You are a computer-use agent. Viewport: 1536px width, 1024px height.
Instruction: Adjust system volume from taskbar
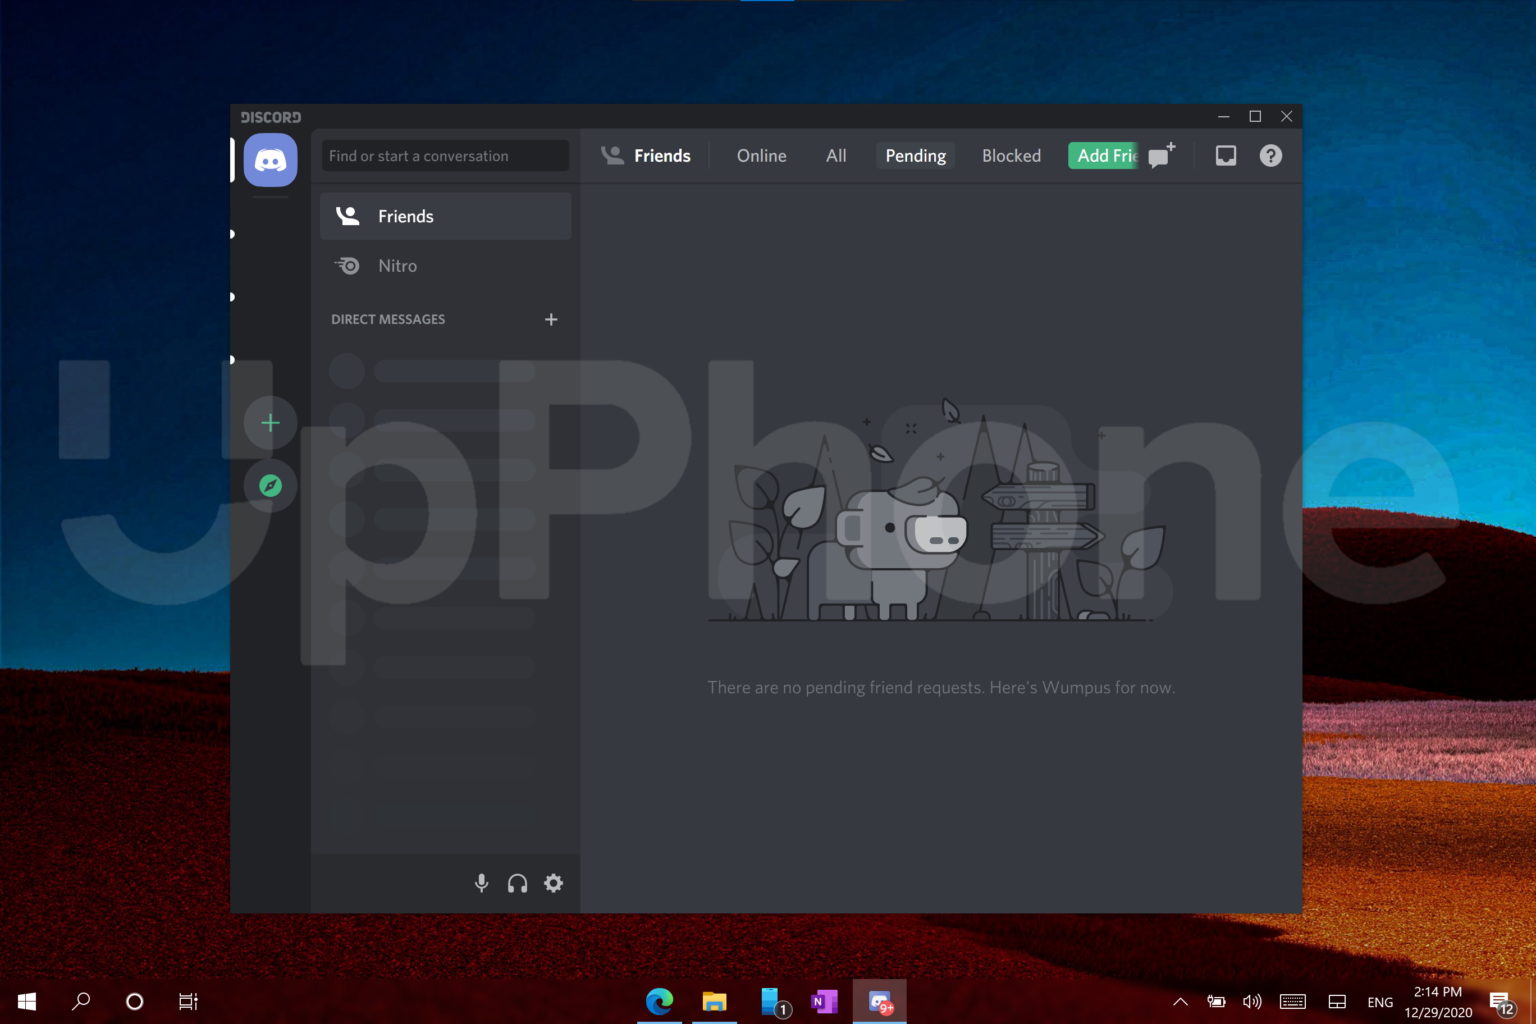(x=1251, y=1001)
